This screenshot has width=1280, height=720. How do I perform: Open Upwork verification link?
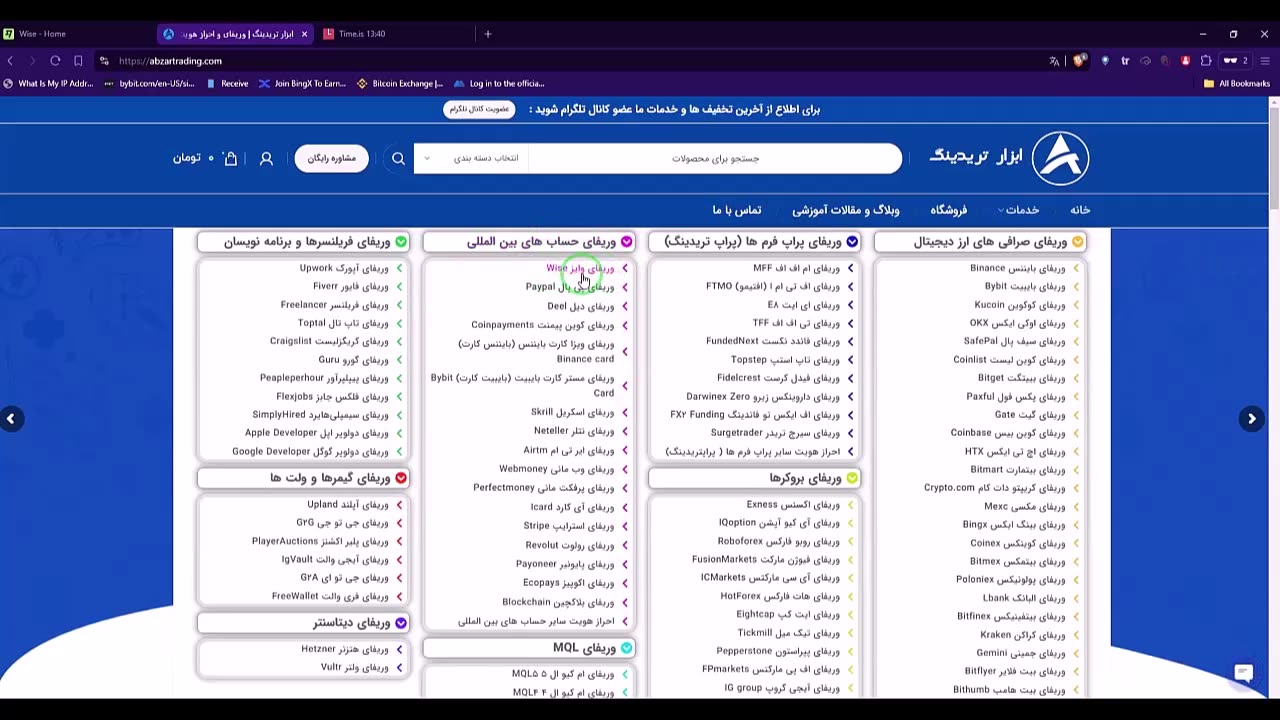click(344, 268)
